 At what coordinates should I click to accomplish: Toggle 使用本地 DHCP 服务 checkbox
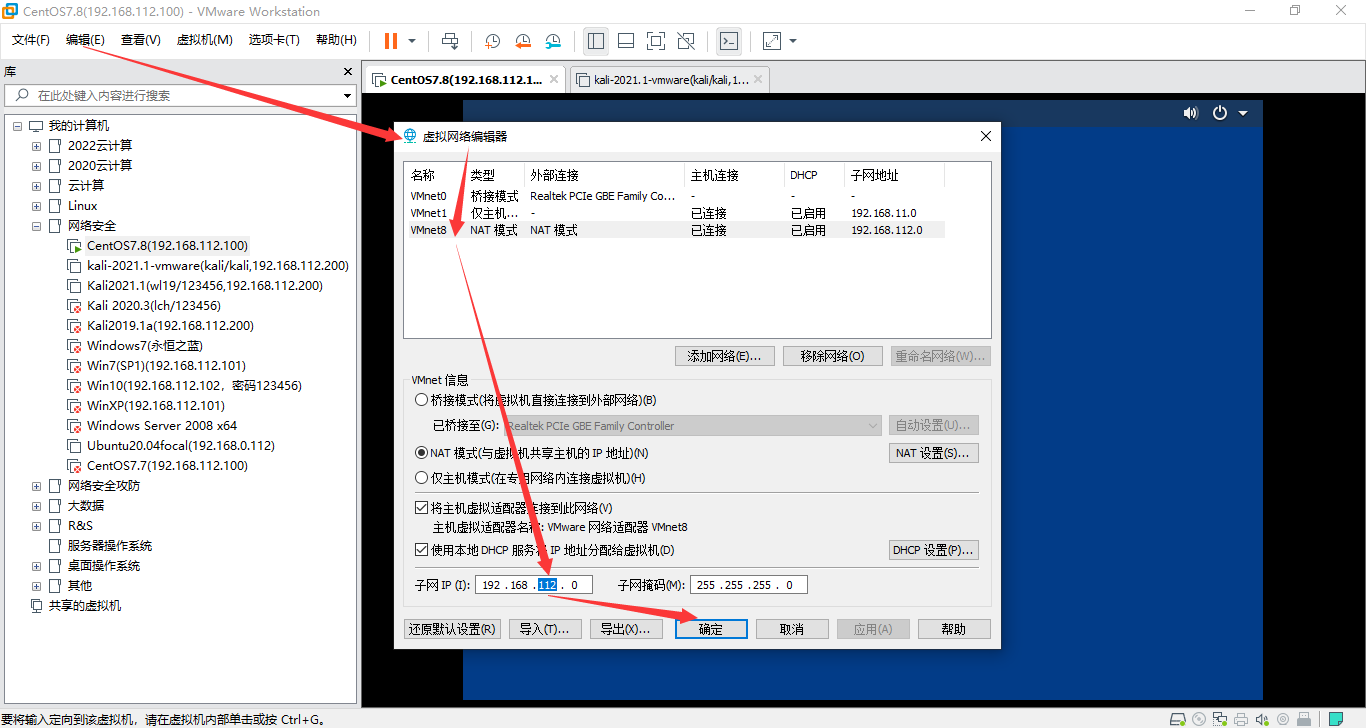click(422, 550)
